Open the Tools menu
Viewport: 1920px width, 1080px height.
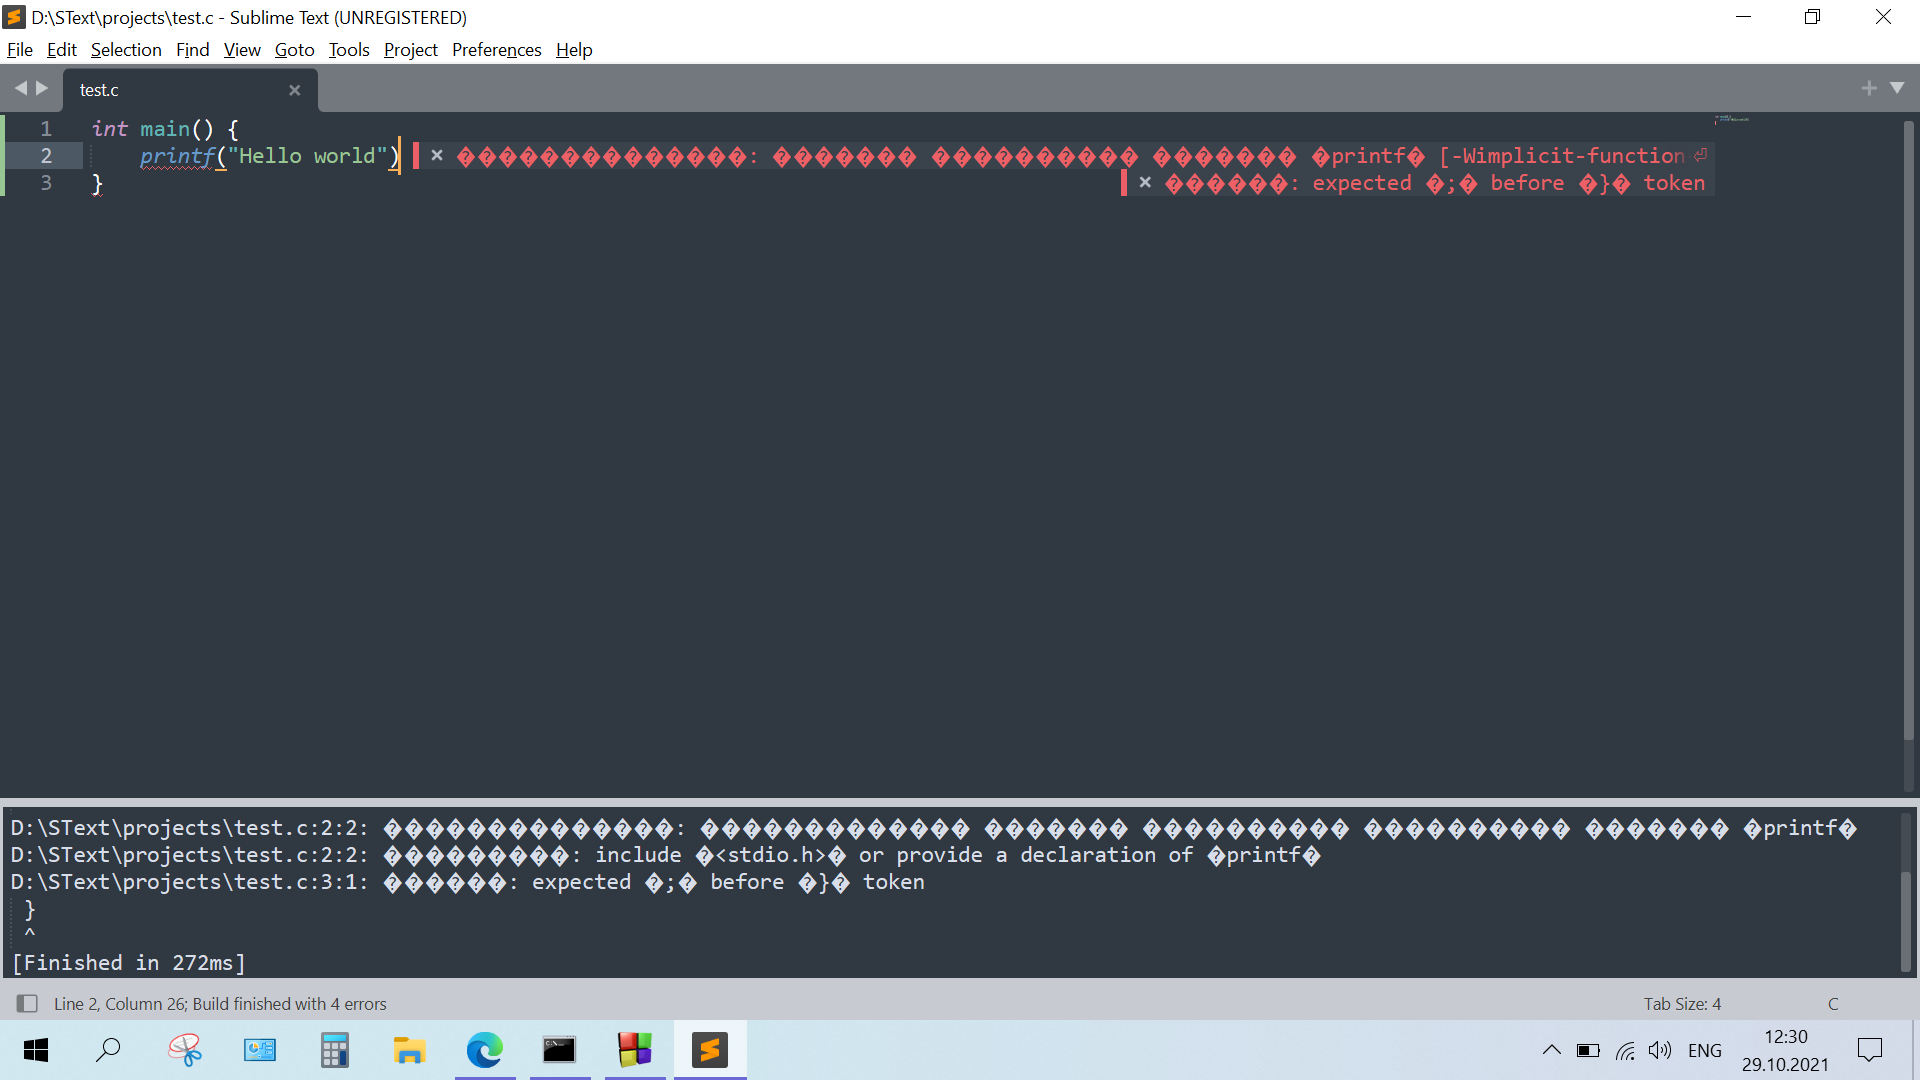click(x=348, y=49)
